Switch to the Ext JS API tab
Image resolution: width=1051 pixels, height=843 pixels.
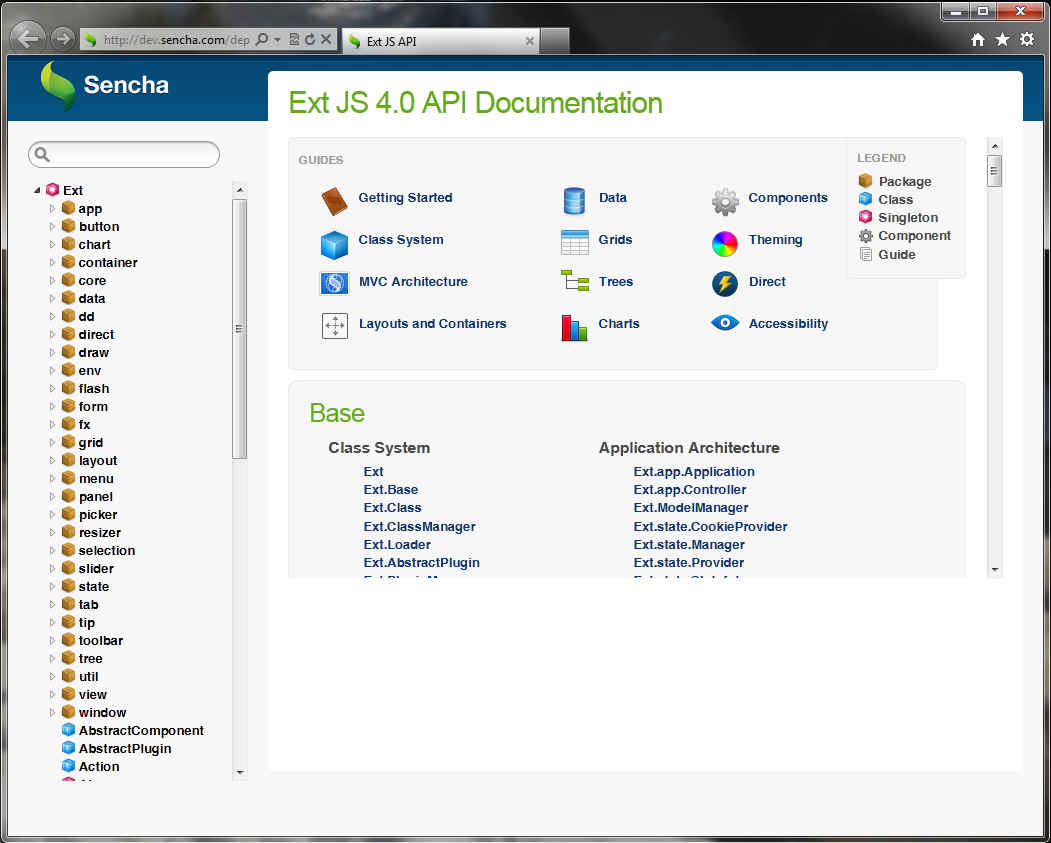coord(440,42)
